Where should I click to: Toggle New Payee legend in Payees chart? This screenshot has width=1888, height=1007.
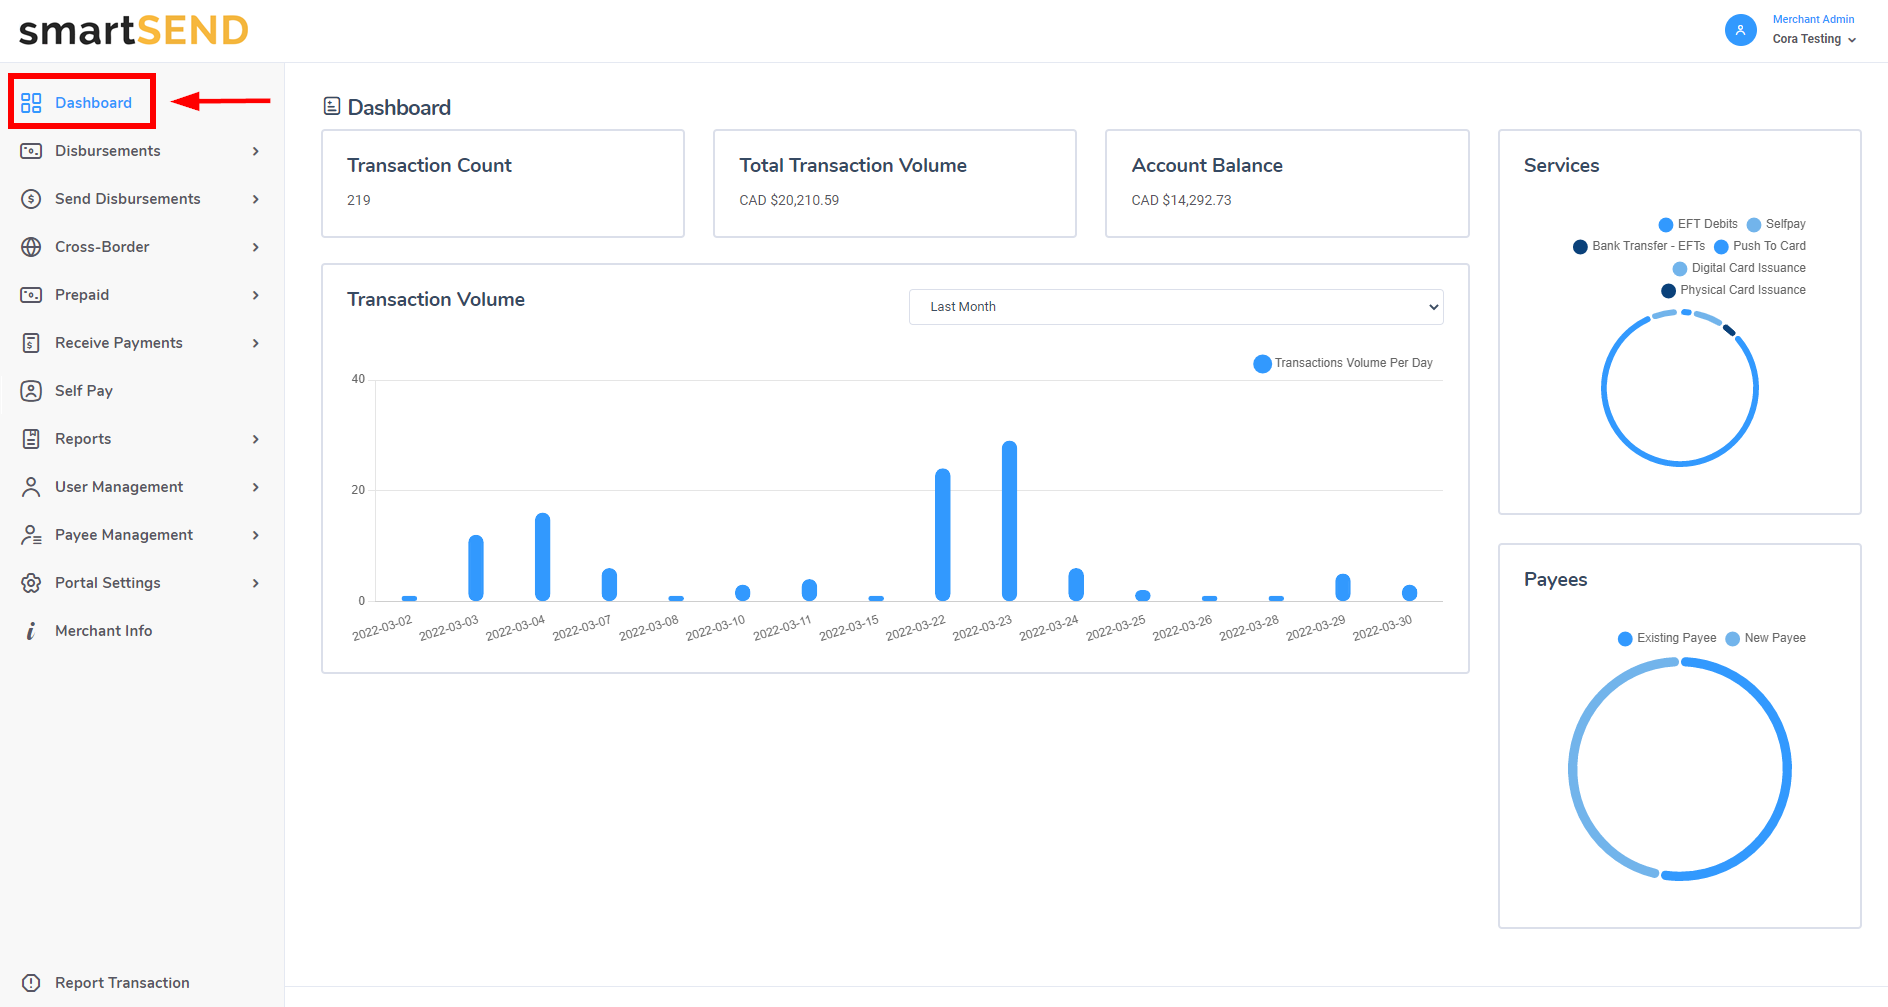(x=1766, y=638)
